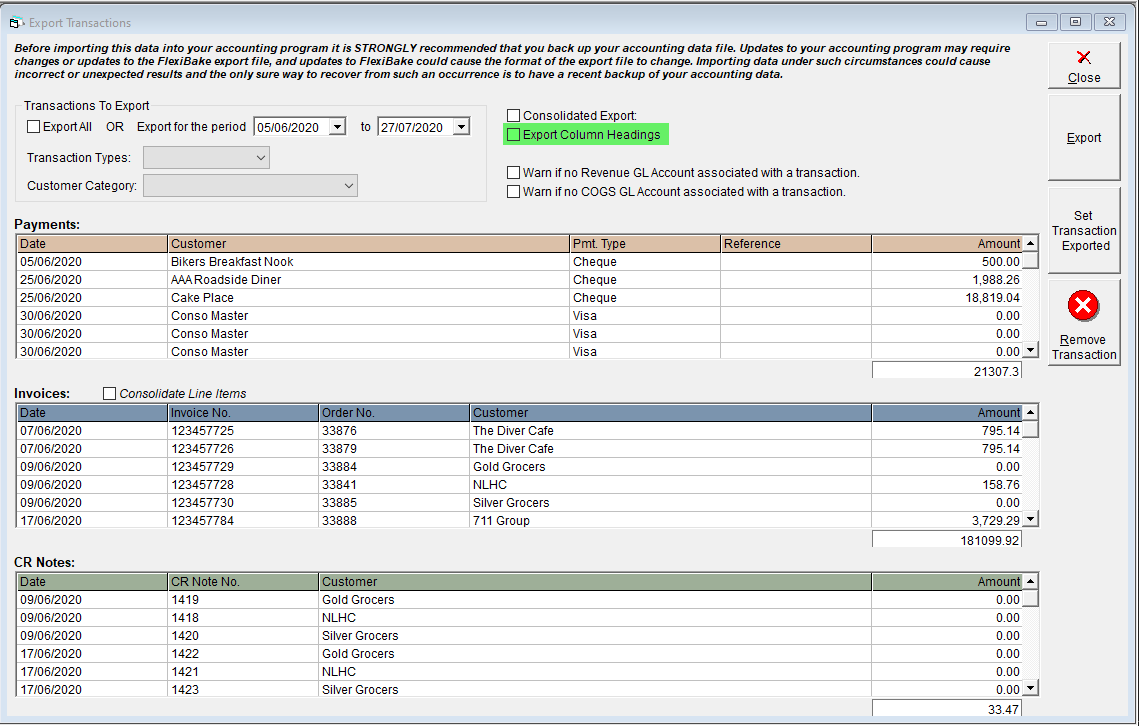The height and width of the screenshot is (726, 1139).
Task: Open the start date picker dropdown arrow
Action: [x=337, y=127]
